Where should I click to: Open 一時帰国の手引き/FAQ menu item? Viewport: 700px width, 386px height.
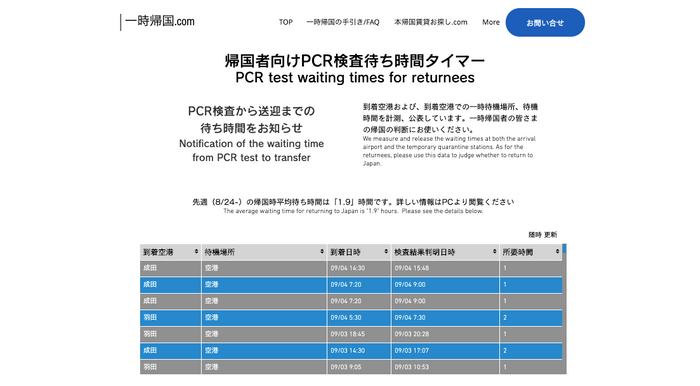point(342,22)
